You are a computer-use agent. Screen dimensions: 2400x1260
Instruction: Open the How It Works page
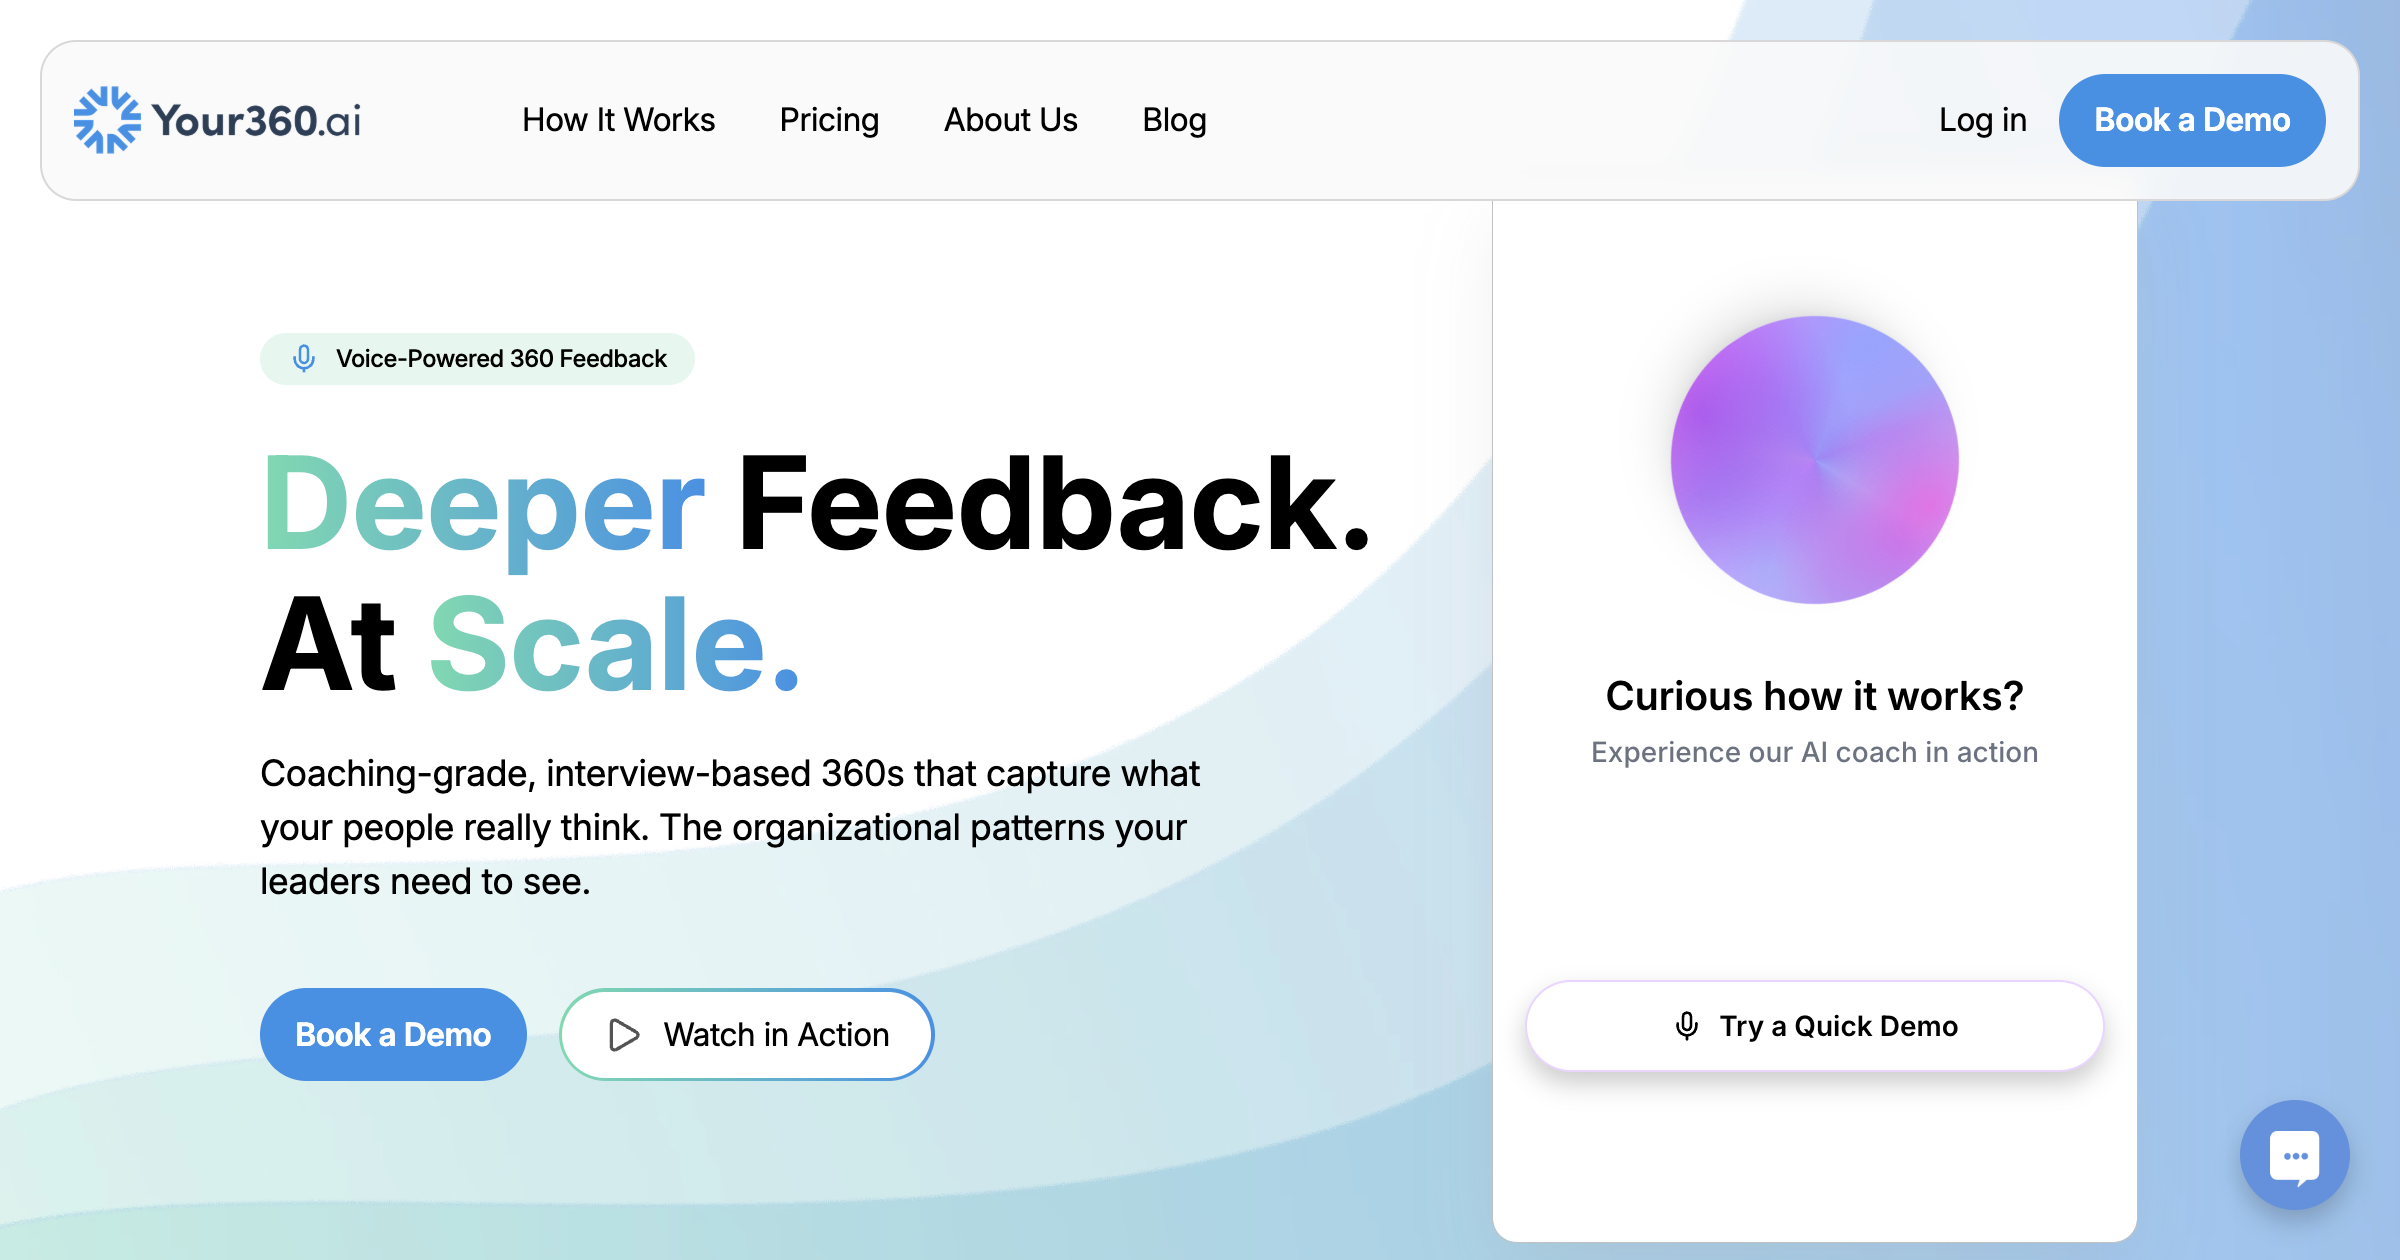(618, 120)
